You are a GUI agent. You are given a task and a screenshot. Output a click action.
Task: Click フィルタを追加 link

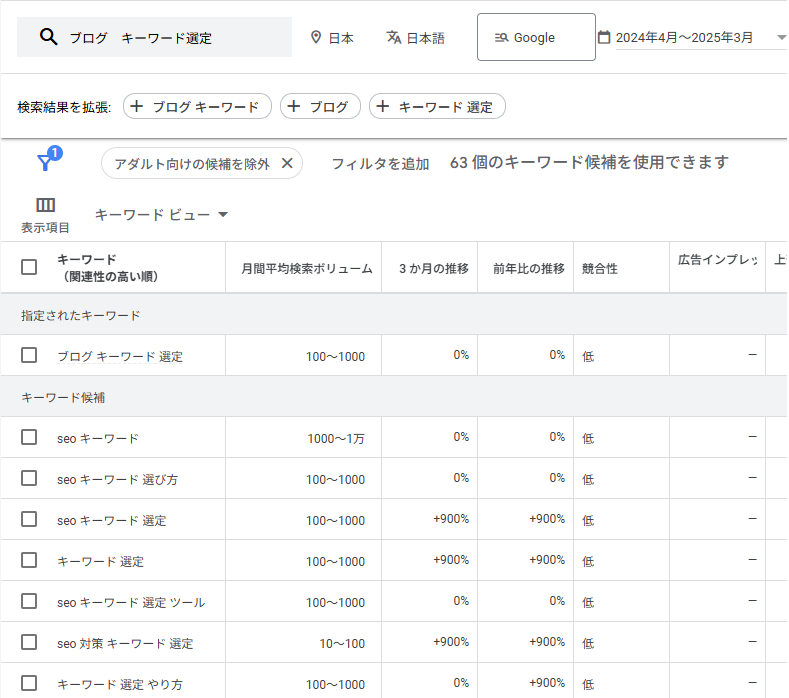pyautogui.click(x=380, y=163)
